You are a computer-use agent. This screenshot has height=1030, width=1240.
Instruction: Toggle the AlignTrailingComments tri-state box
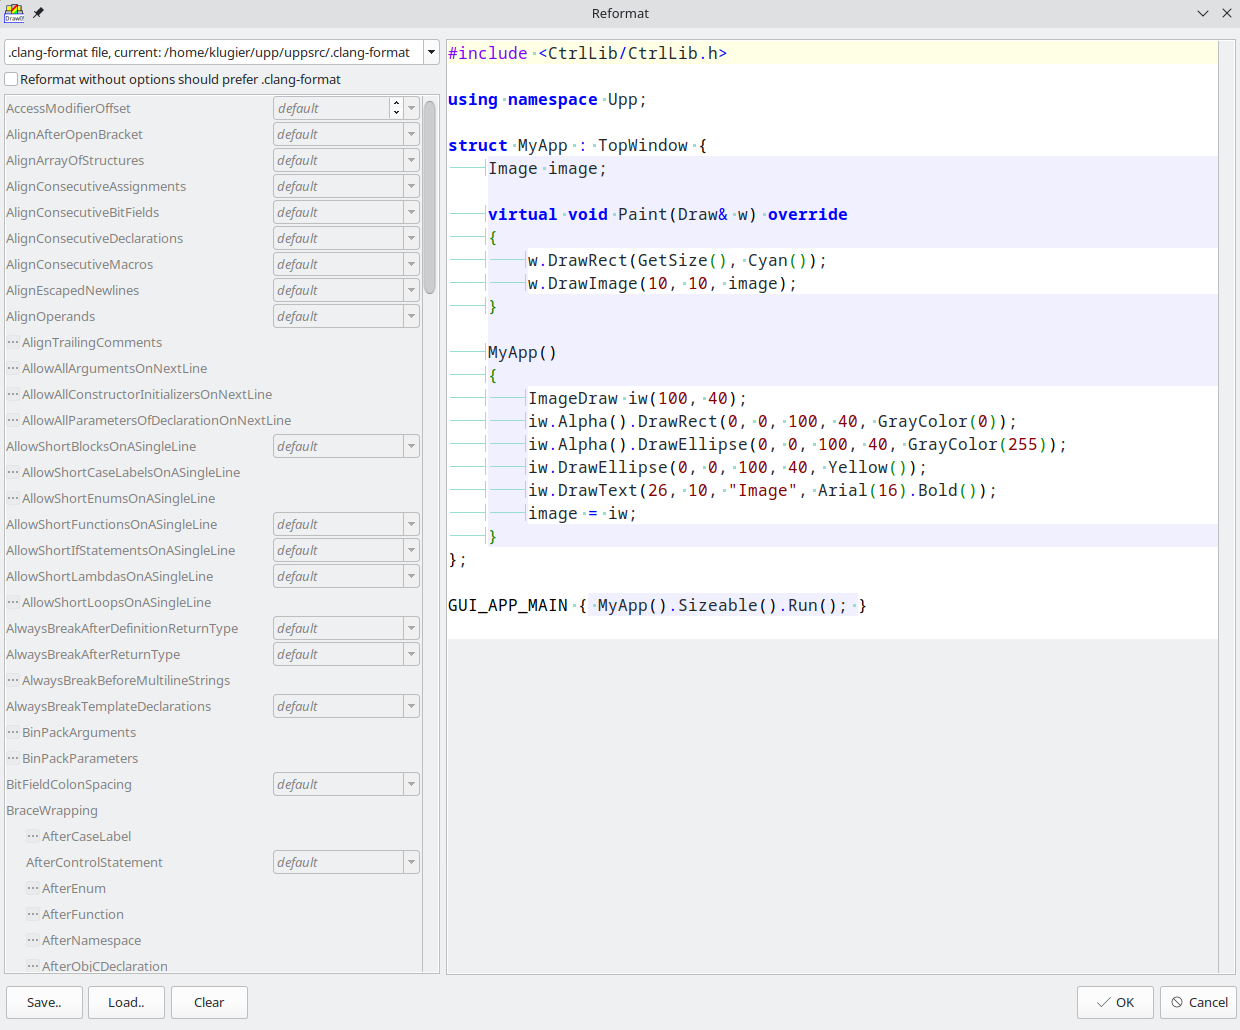[x=13, y=342]
